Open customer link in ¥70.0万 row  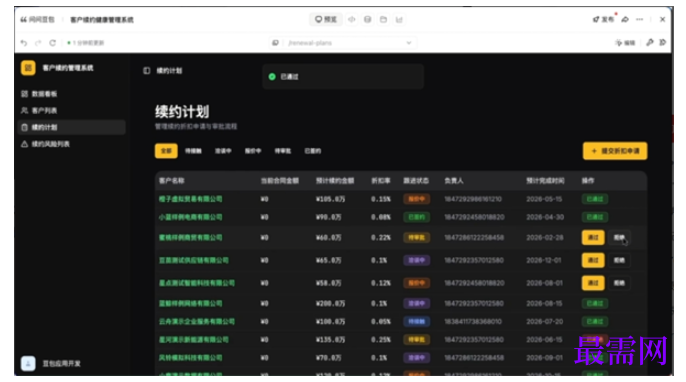(x=190, y=358)
